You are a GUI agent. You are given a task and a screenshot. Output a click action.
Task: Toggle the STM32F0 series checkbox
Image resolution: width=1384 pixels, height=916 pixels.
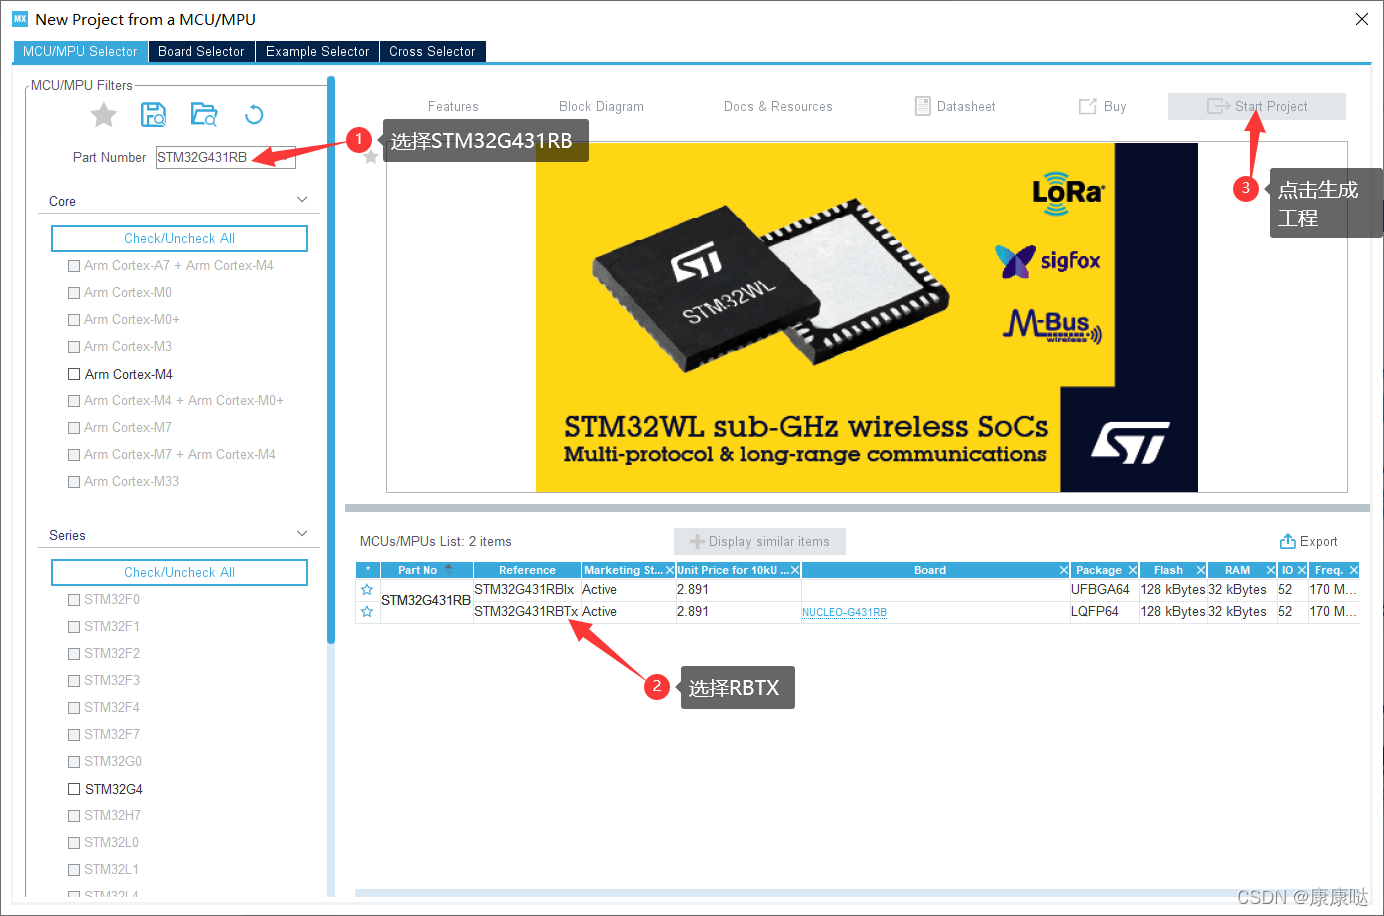(x=74, y=600)
